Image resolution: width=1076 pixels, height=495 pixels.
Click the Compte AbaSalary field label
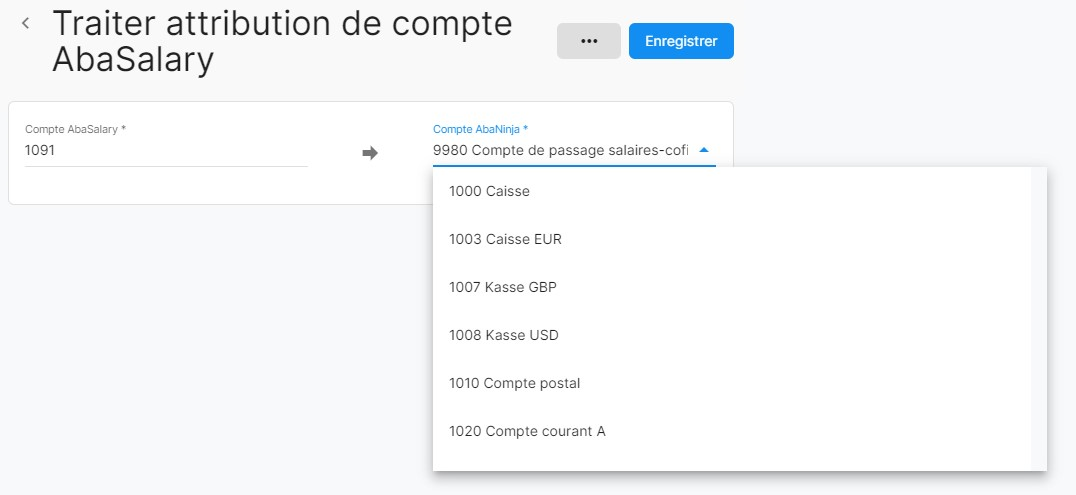(75, 129)
